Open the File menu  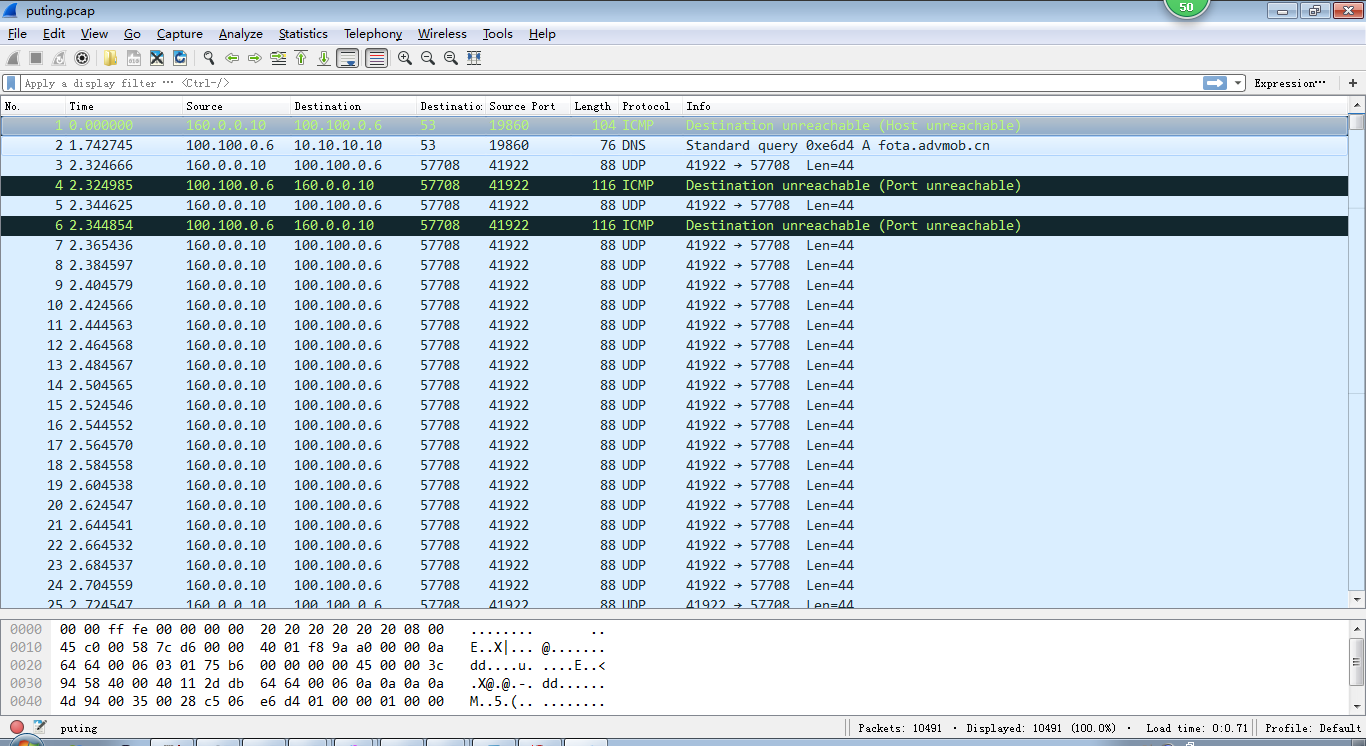point(17,33)
